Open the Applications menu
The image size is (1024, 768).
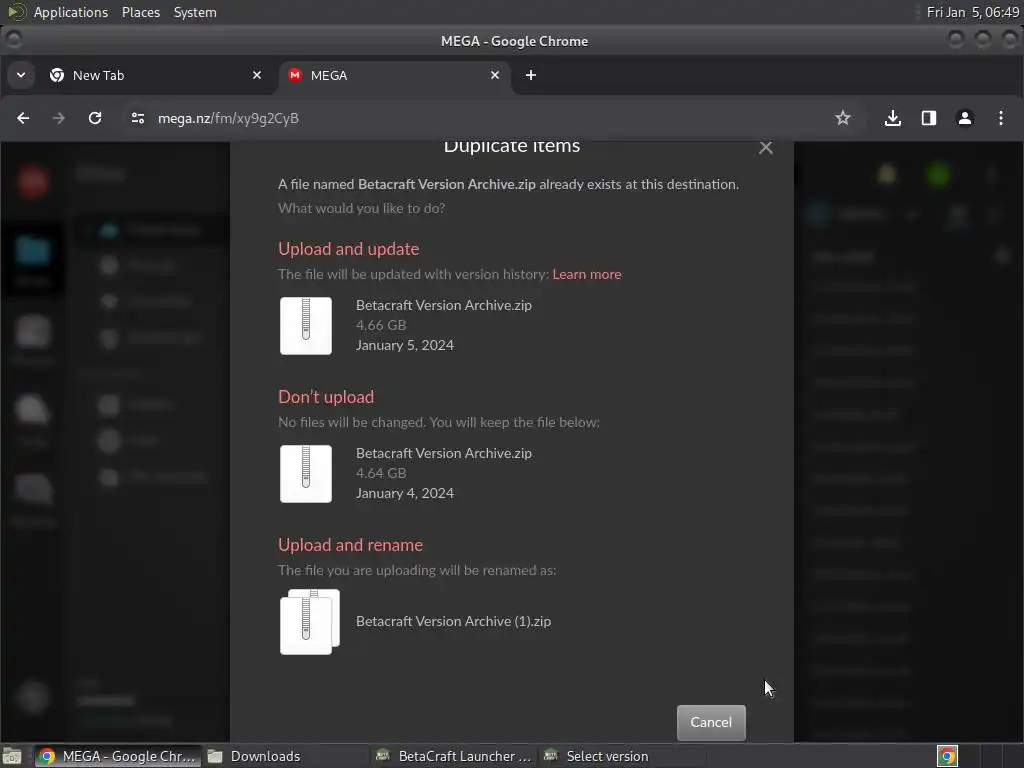[71, 12]
